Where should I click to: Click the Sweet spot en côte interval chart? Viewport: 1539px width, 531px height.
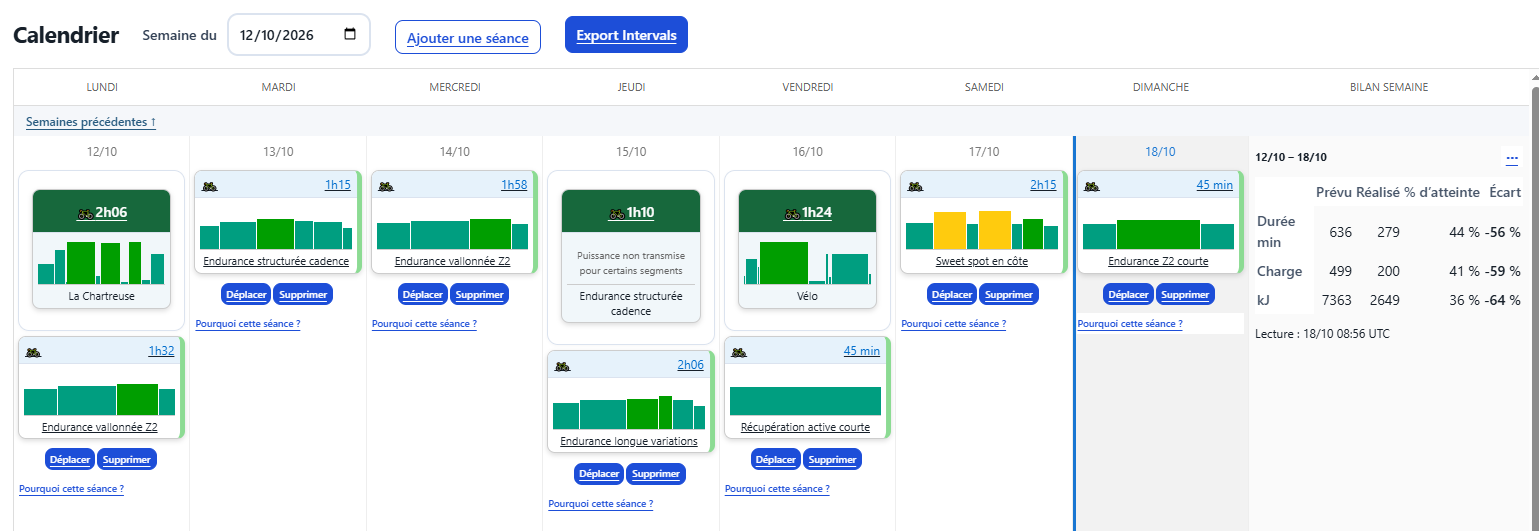982,229
